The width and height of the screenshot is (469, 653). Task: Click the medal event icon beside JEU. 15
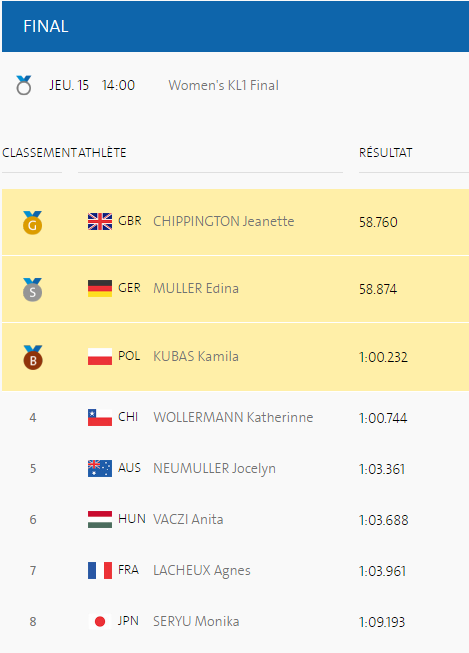tap(24, 85)
